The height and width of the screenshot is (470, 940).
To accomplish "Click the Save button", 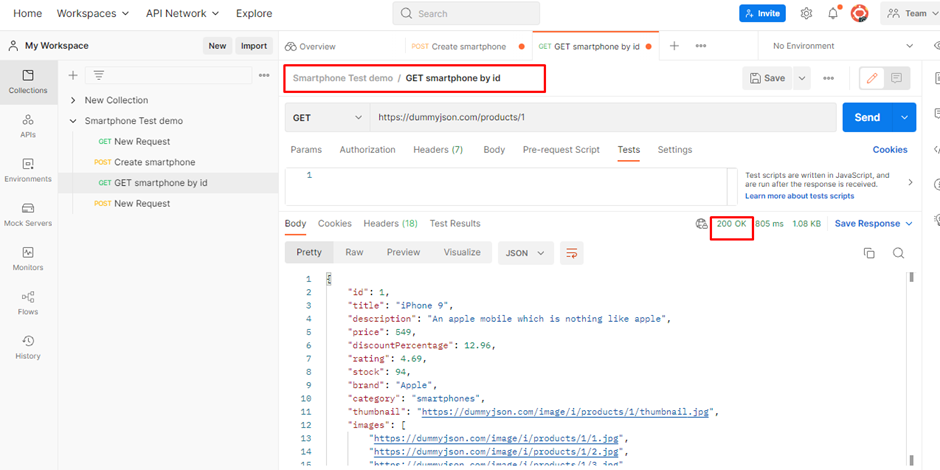I will 767,78.
